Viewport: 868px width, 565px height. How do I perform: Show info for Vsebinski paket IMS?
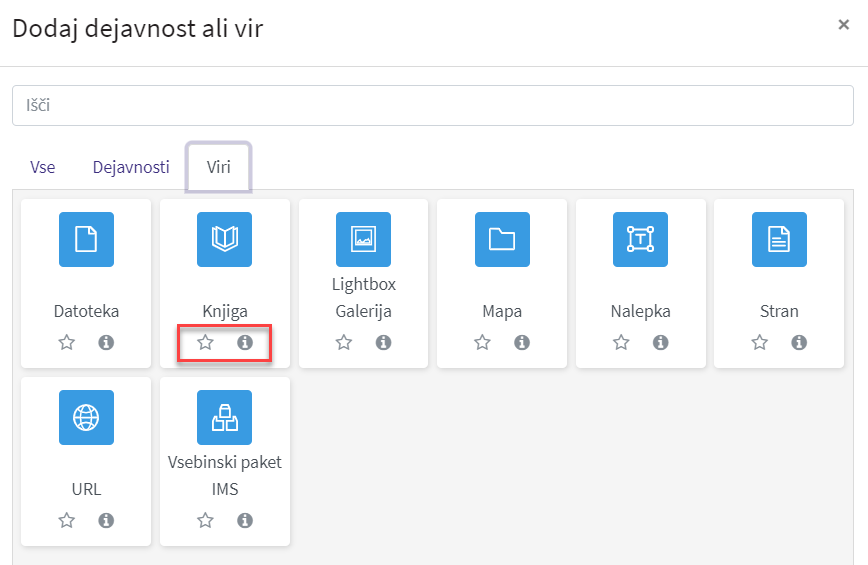click(245, 520)
